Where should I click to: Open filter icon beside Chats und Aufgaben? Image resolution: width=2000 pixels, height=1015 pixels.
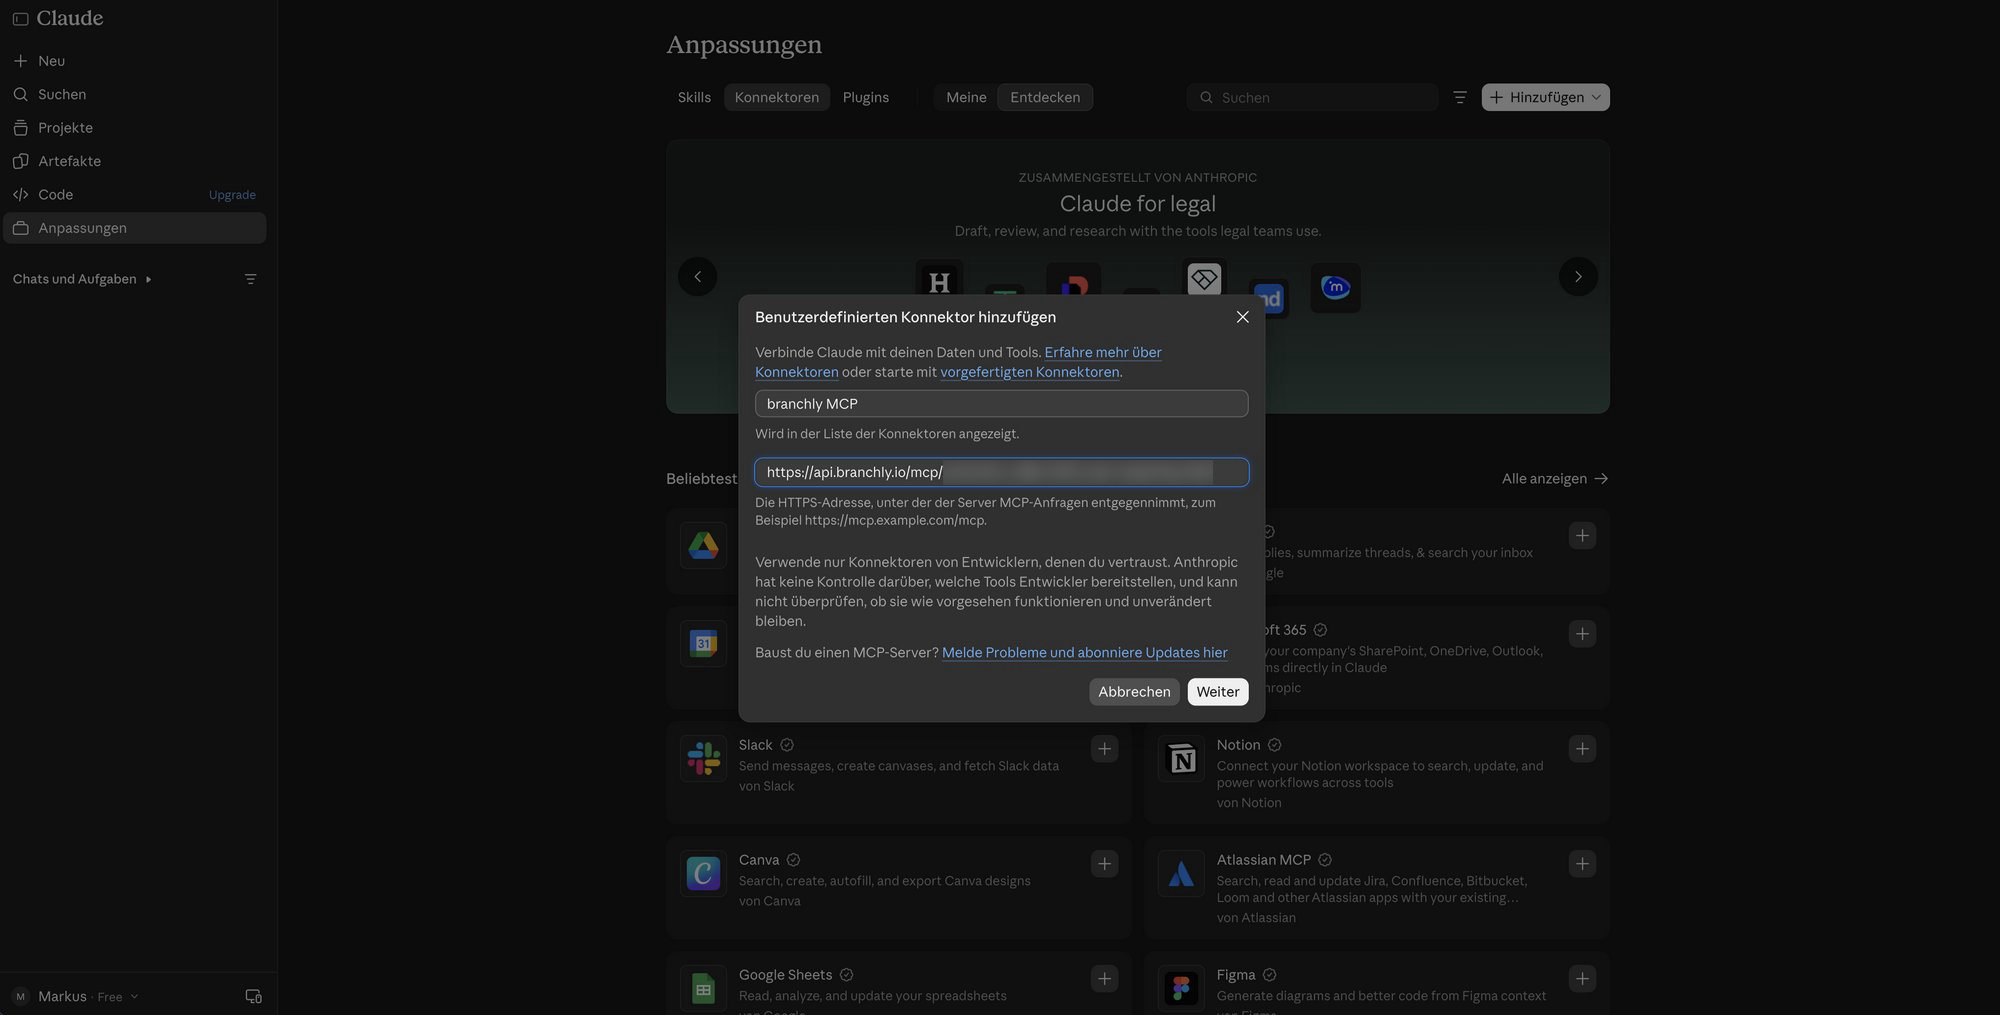tap(251, 279)
